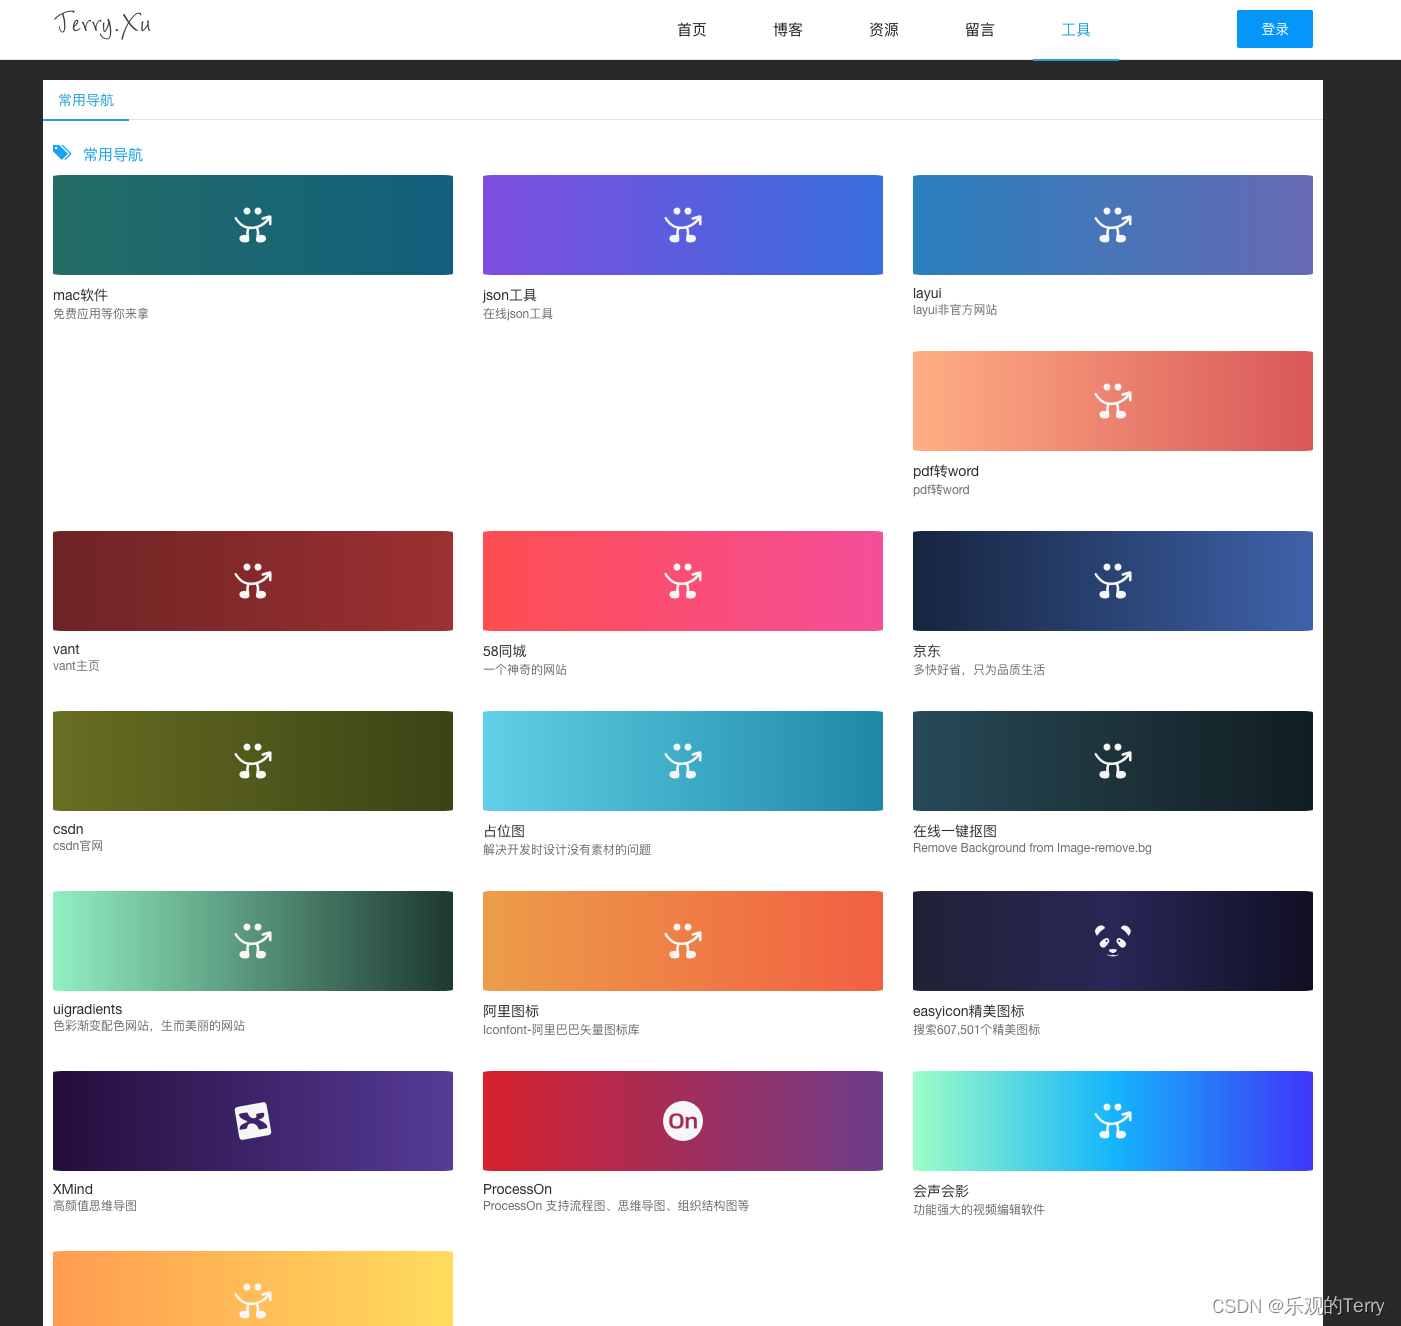The height and width of the screenshot is (1326, 1401).
Task: Click the vant主页 description
Action: pos(76,666)
